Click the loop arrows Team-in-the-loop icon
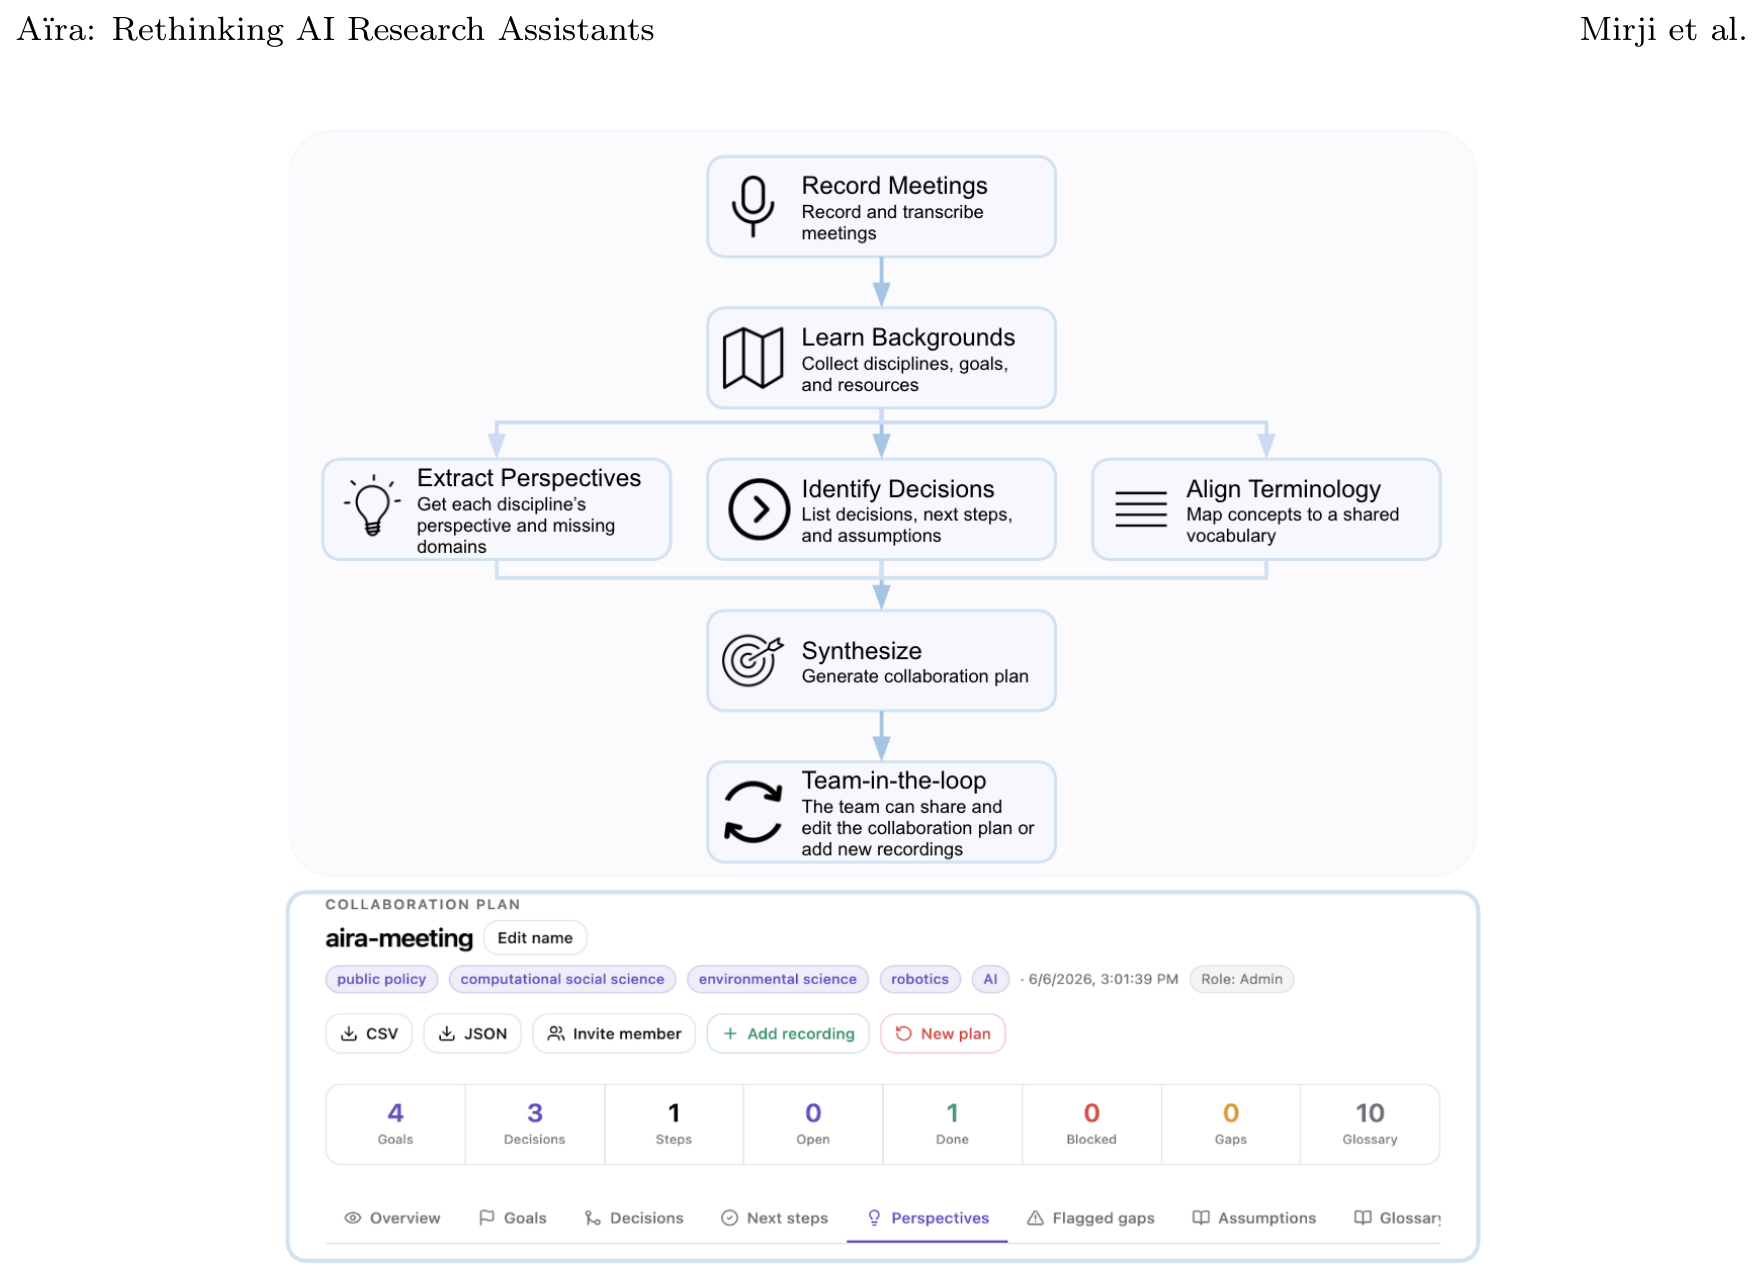The image size is (1761, 1279). coord(753,812)
